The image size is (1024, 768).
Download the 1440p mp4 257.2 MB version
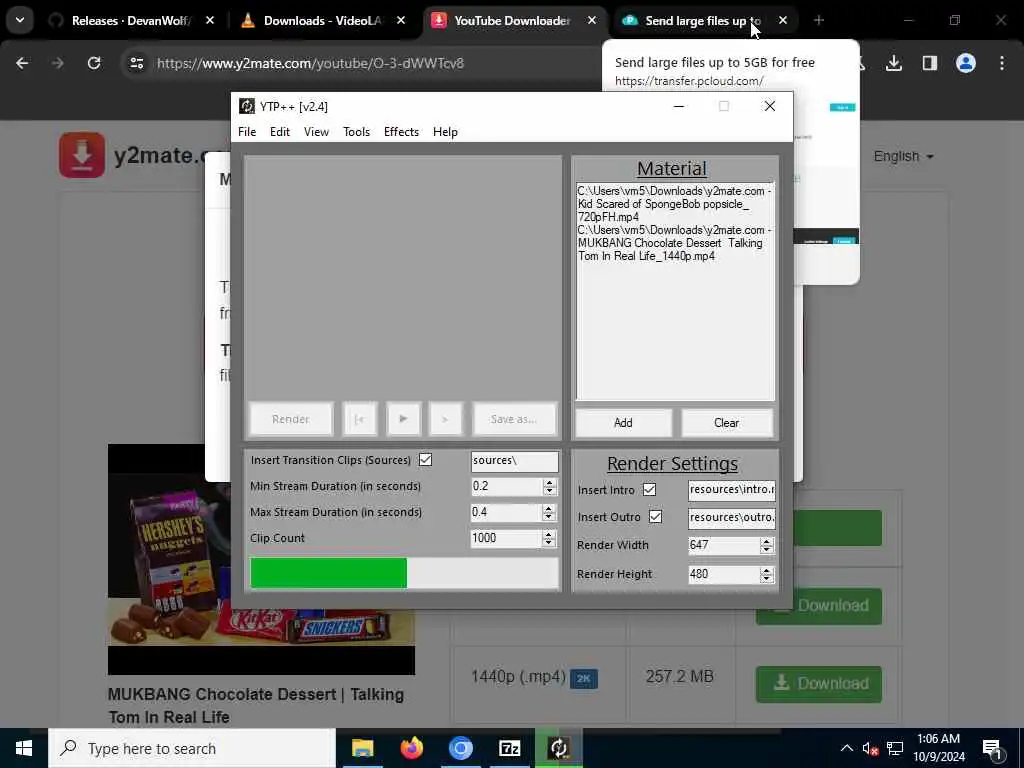[x=819, y=684]
